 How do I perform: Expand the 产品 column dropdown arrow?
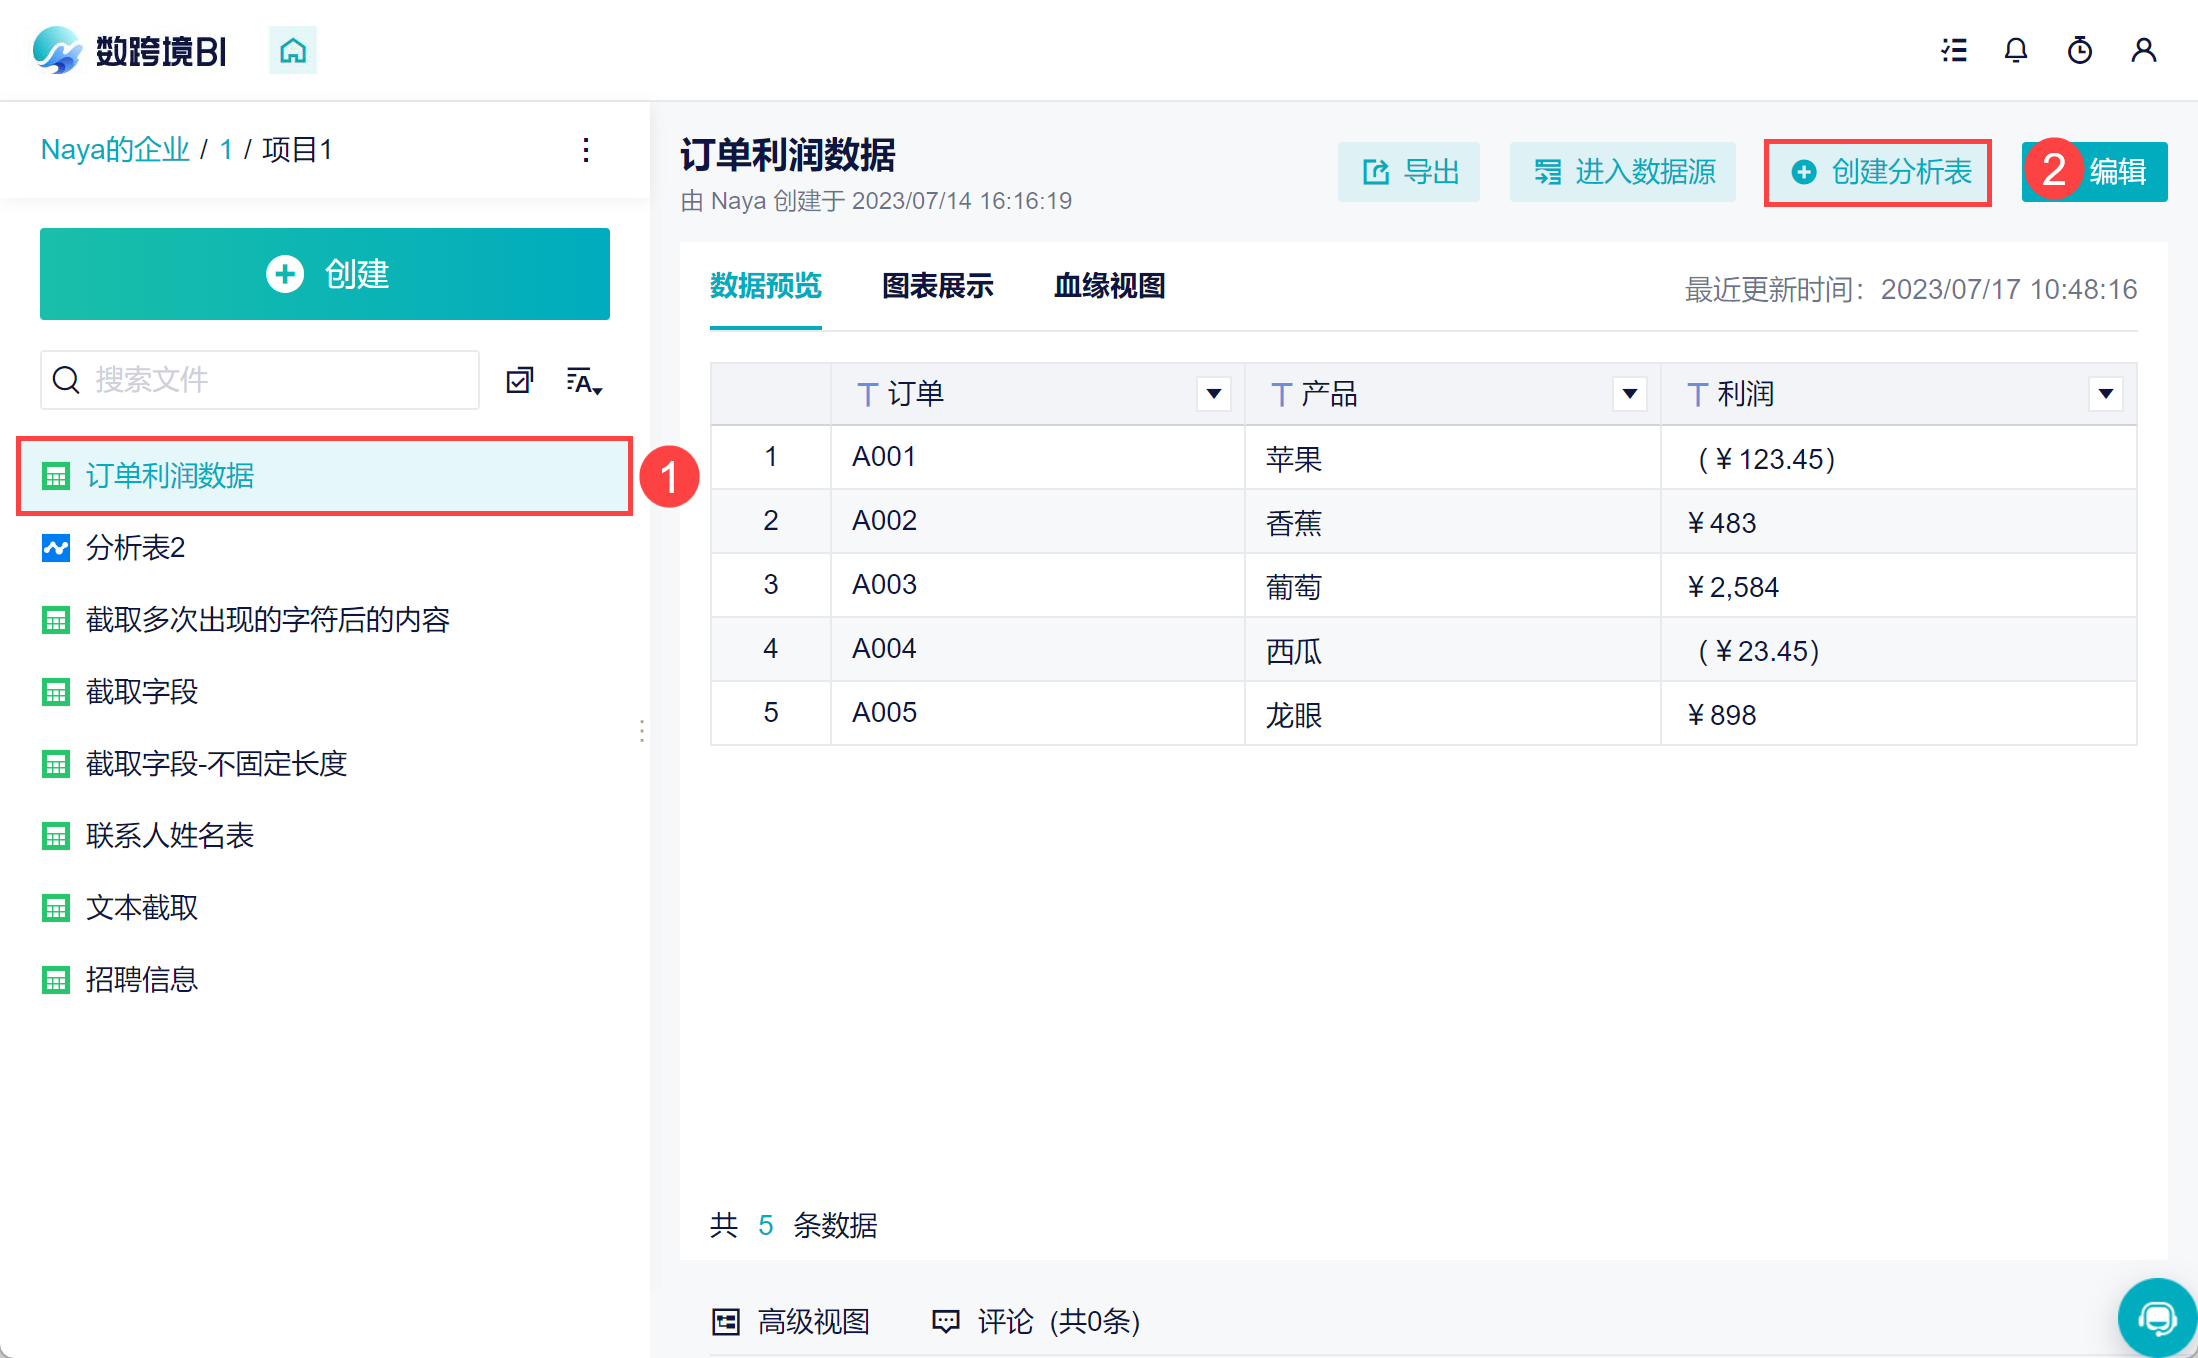pos(1629,394)
